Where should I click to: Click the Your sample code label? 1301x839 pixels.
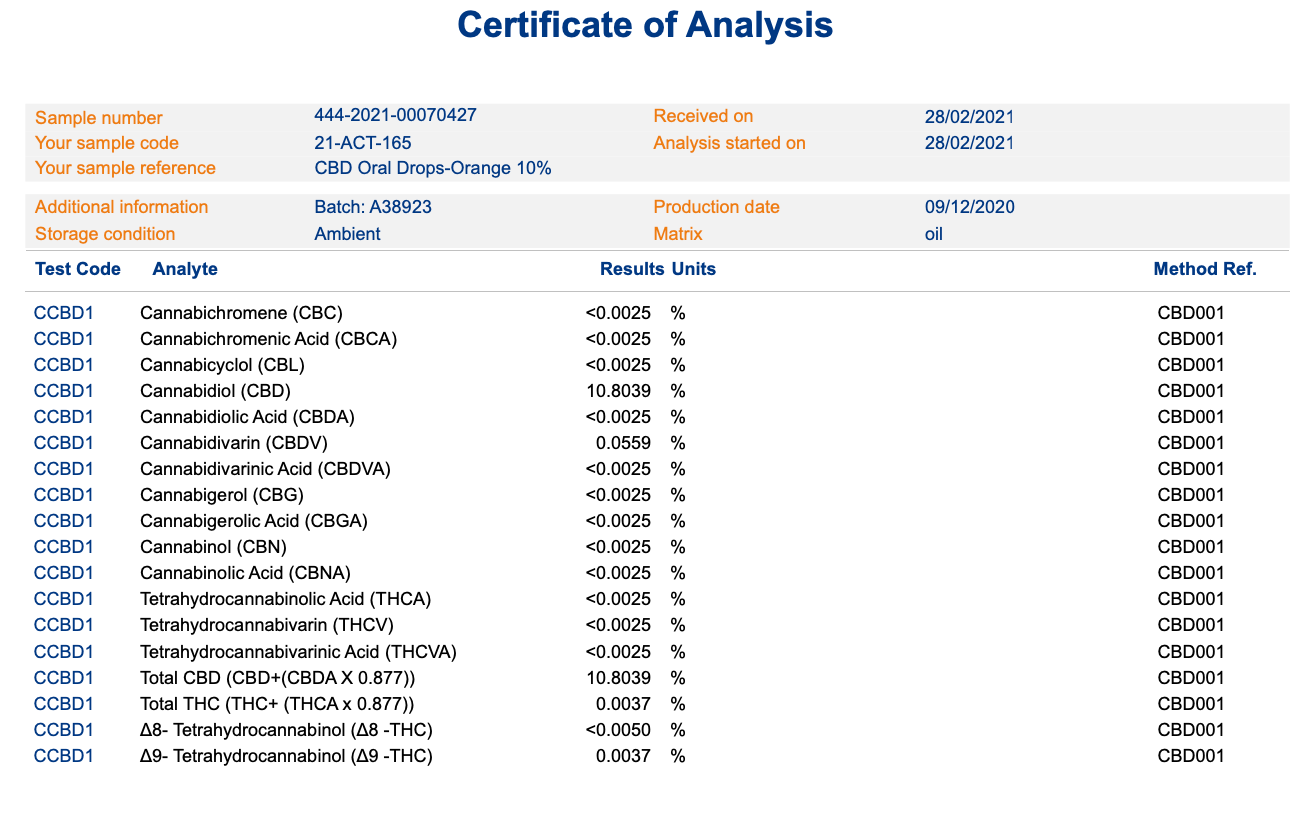click(x=107, y=143)
